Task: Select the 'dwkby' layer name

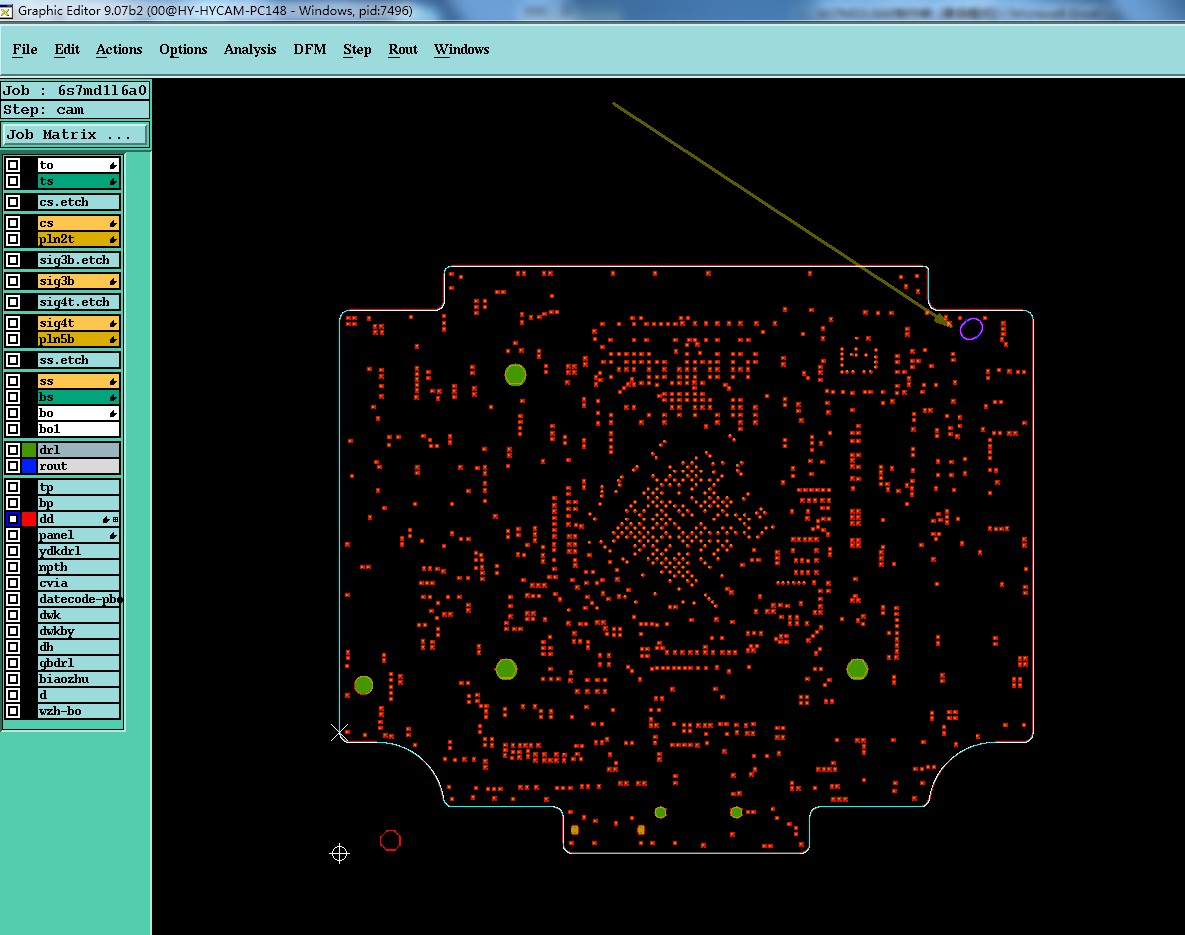Action: (x=57, y=631)
